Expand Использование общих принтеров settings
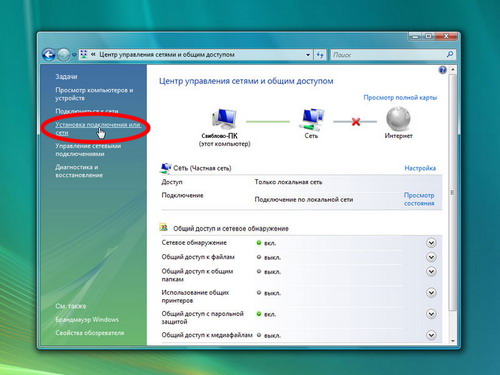This screenshot has height=375, width=500. [431, 293]
